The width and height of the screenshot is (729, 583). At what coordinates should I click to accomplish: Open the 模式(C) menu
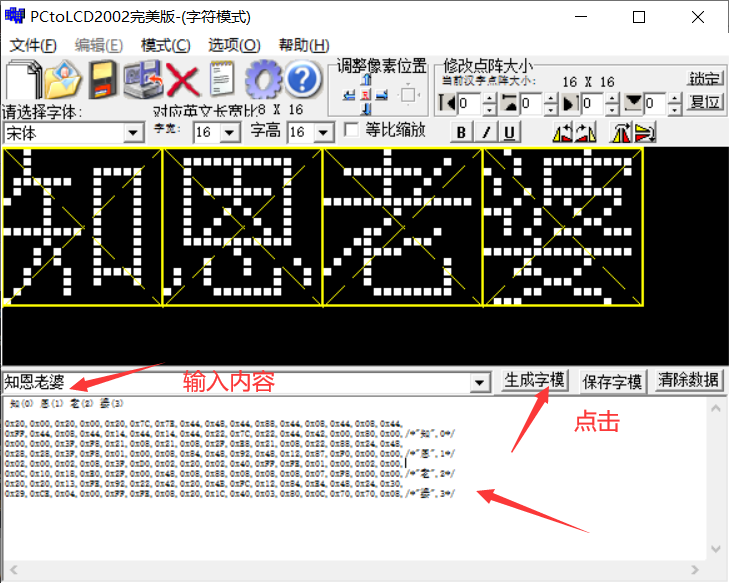click(166, 46)
